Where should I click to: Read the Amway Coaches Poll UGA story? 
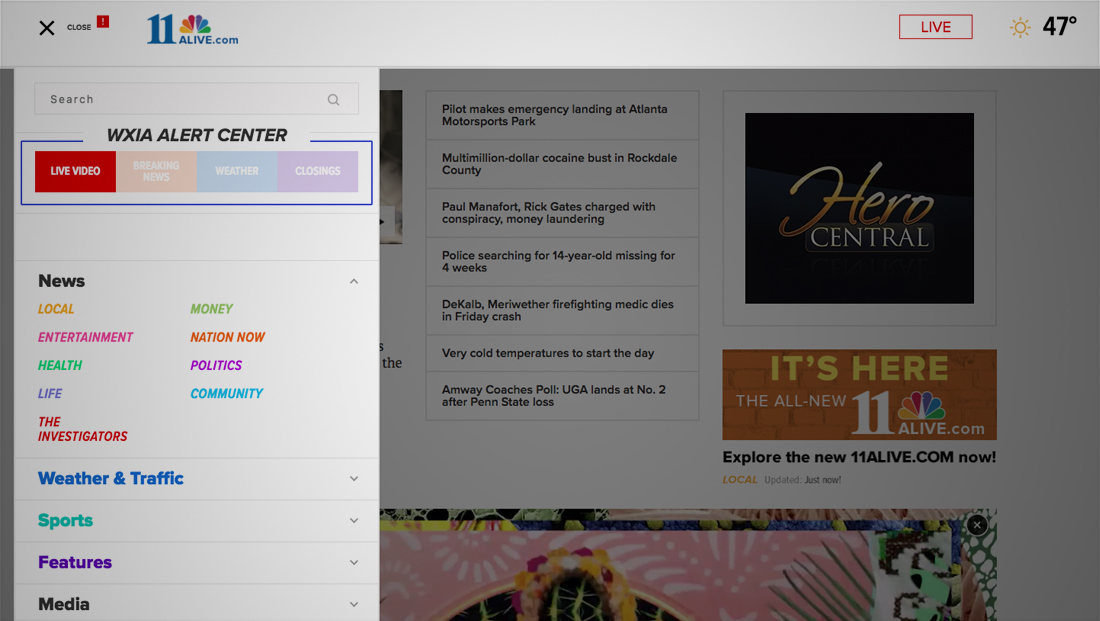tap(562, 396)
